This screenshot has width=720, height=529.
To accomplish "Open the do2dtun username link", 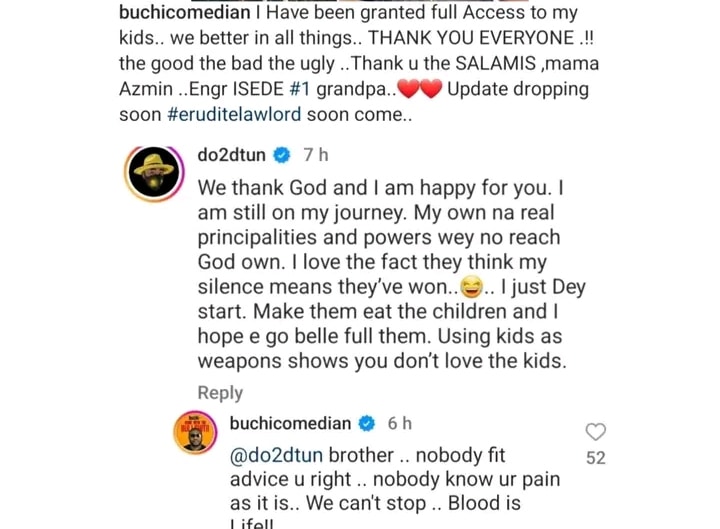I will [234, 155].
